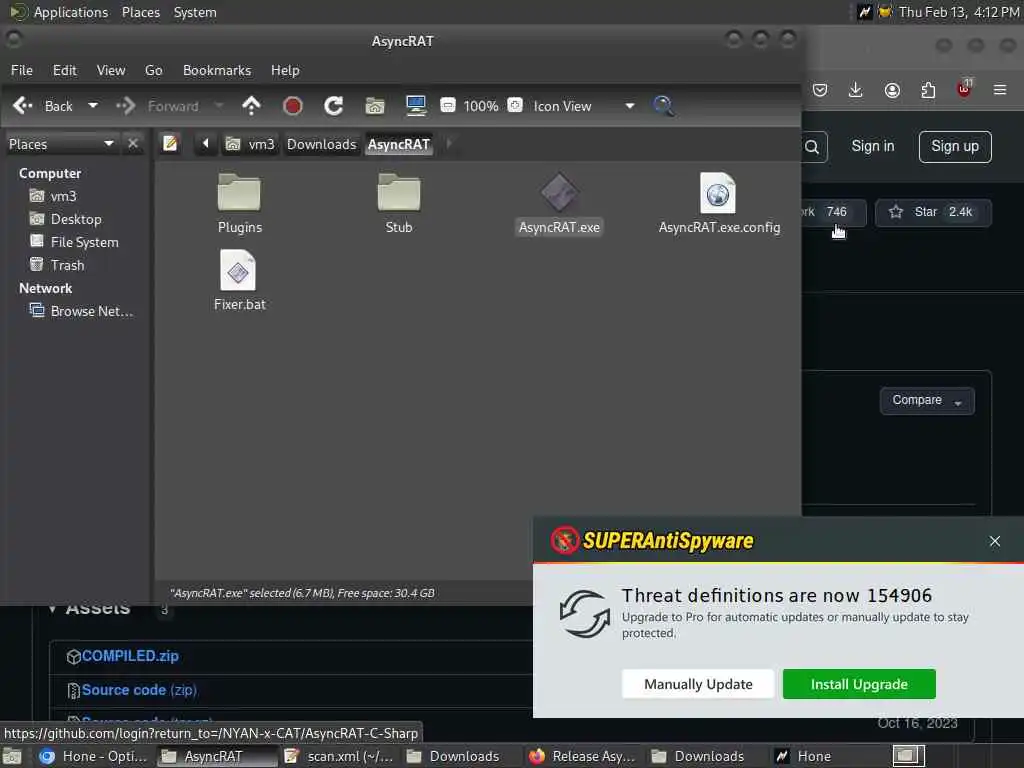Screen dimensions: 1024x768
Task: Click the uBlock extension icon in Firefox
Action: coord(964,89)
